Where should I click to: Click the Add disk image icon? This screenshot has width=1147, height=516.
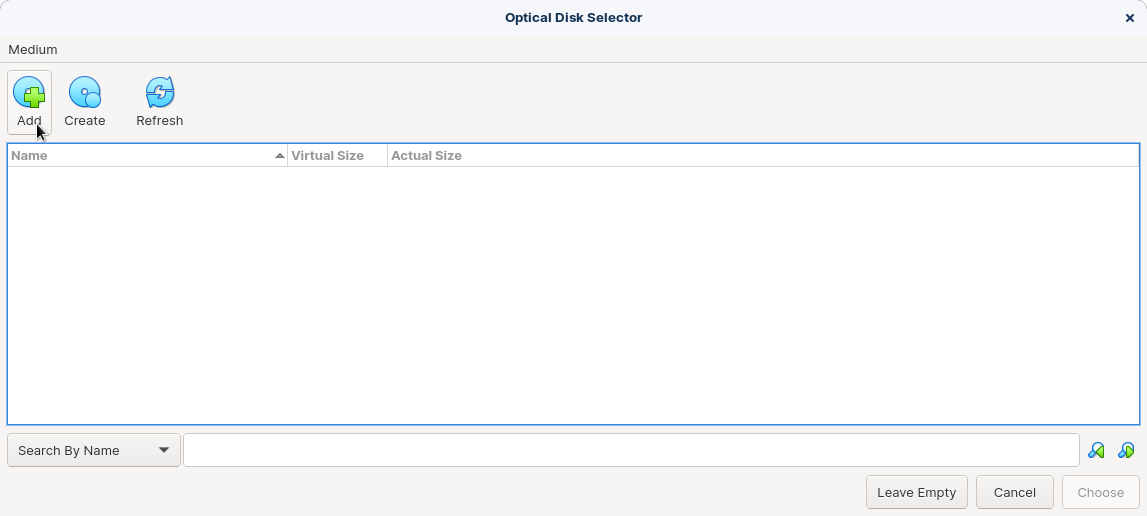[x=29, y=93]
